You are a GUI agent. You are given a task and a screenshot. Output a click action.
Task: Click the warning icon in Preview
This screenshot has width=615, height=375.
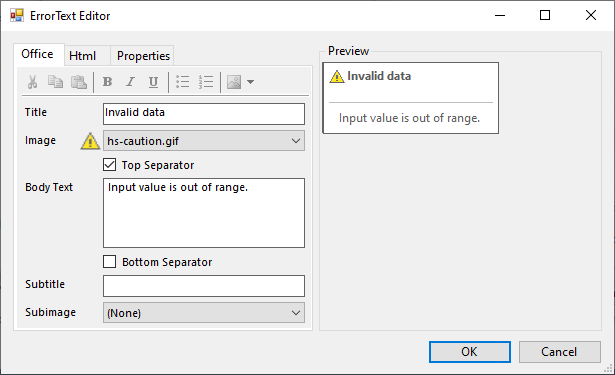click(x=337, y=76)
